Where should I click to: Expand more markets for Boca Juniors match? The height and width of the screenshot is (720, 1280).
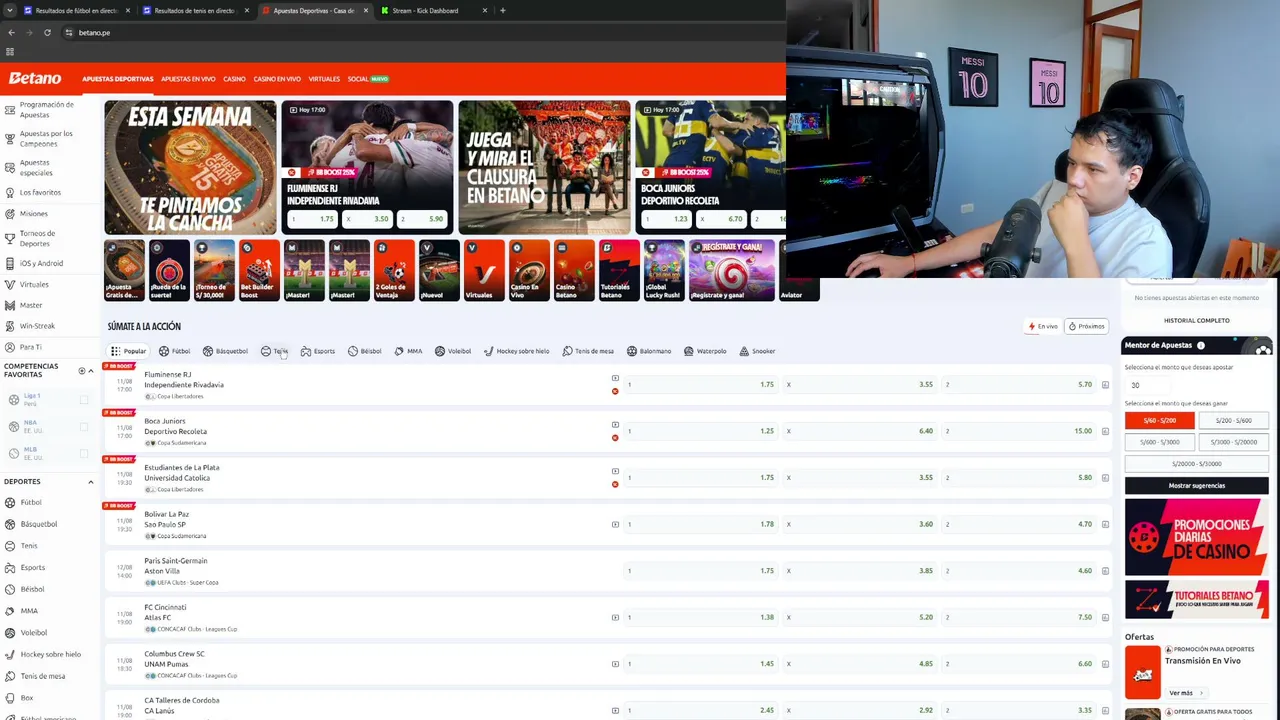click(x=1105, y=431)
